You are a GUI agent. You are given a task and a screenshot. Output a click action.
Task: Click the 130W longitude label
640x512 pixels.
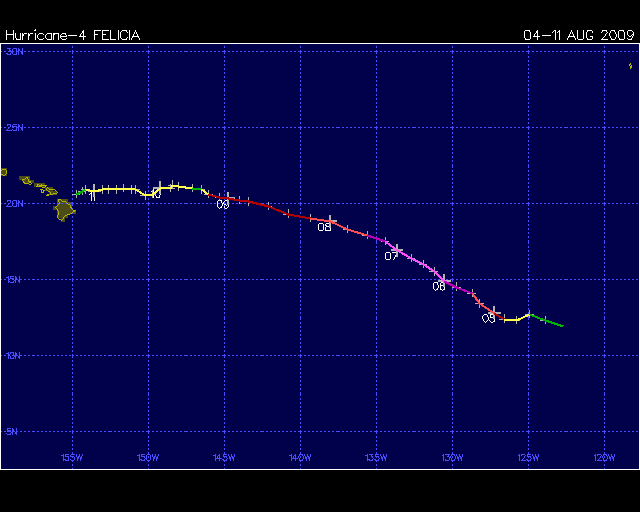(451, 458)
